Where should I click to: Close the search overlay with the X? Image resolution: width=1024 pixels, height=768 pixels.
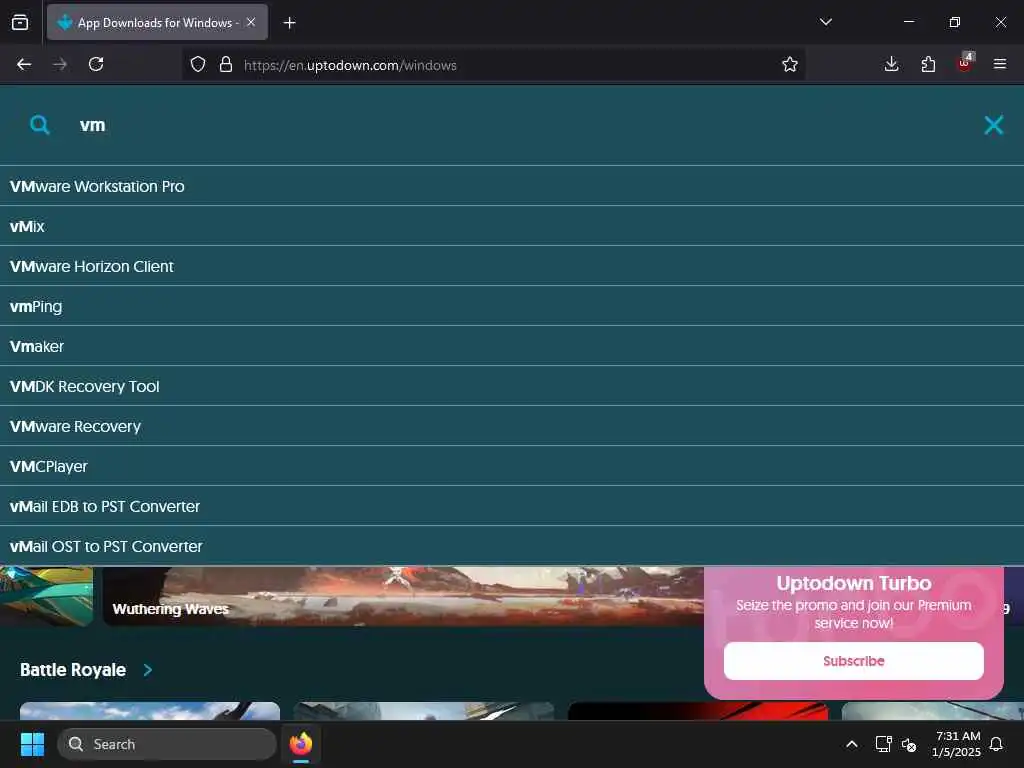pyautogui.click(x=993, y=125)
